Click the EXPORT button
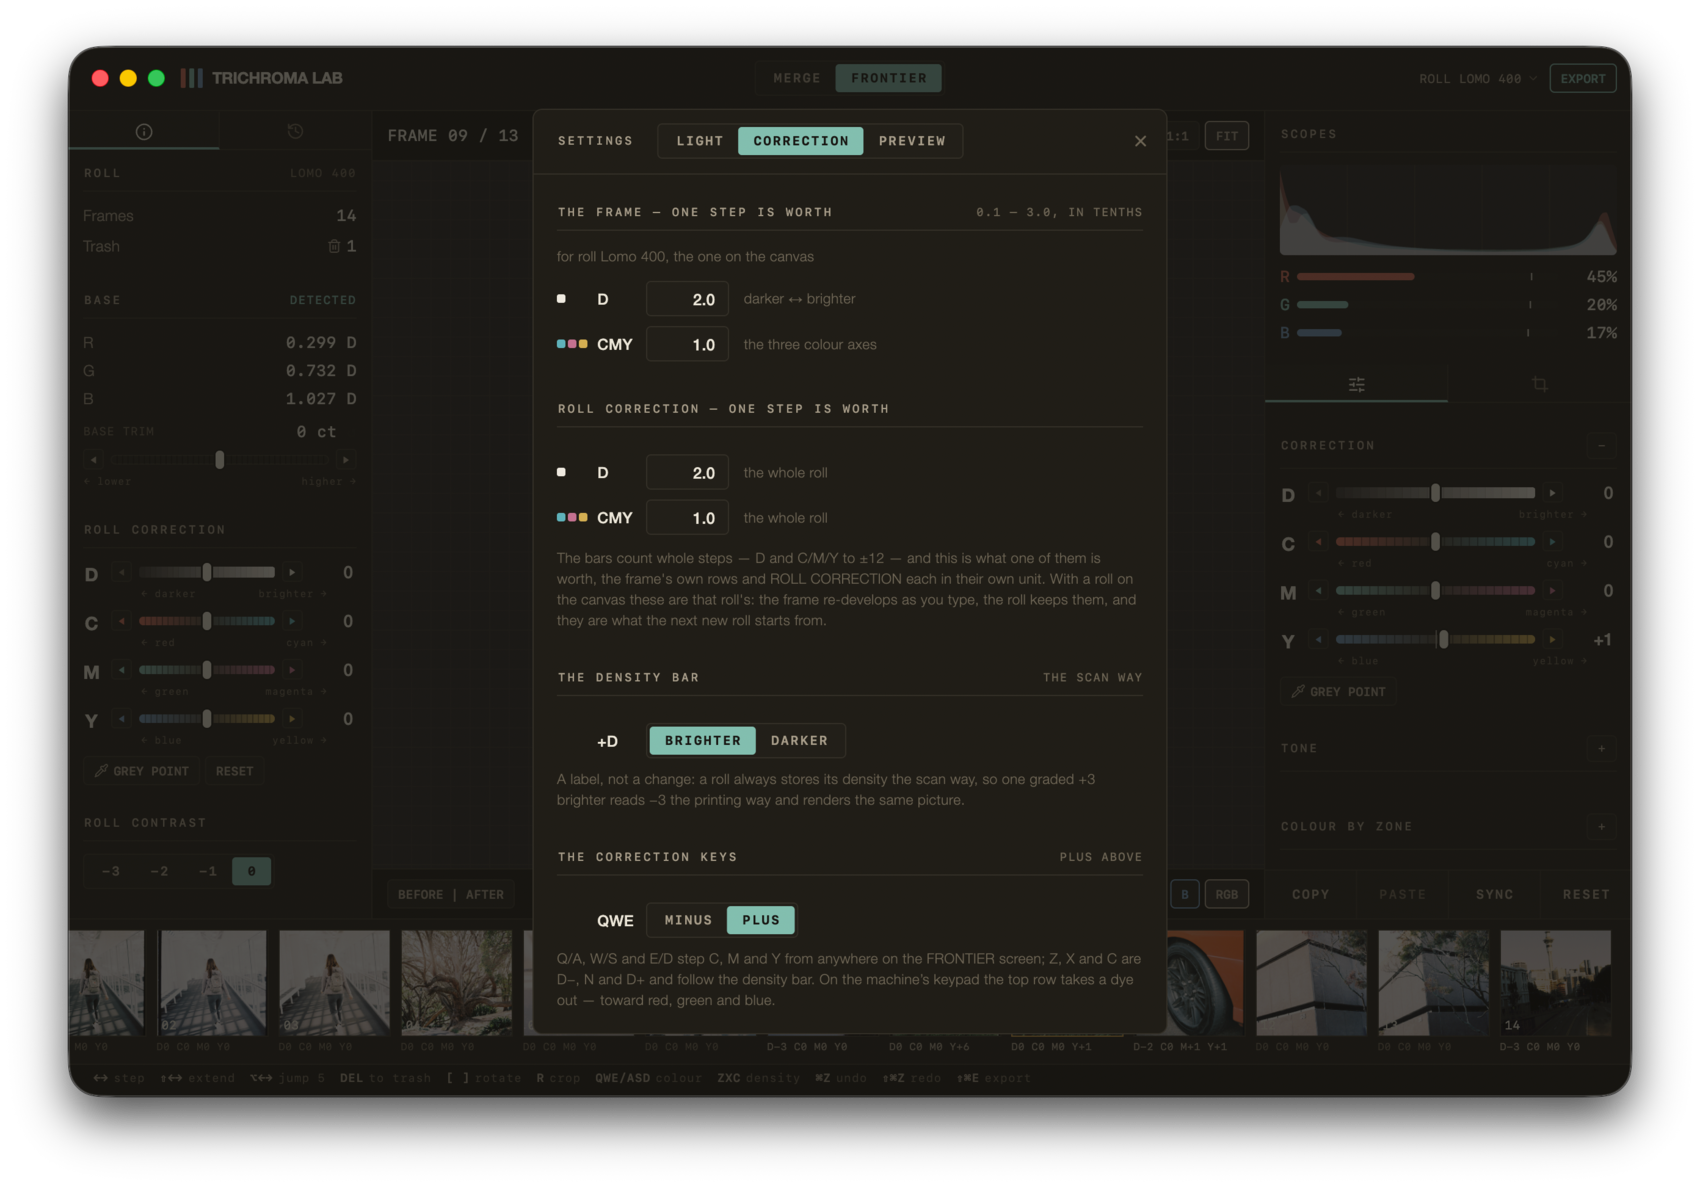 point(1582,79)
